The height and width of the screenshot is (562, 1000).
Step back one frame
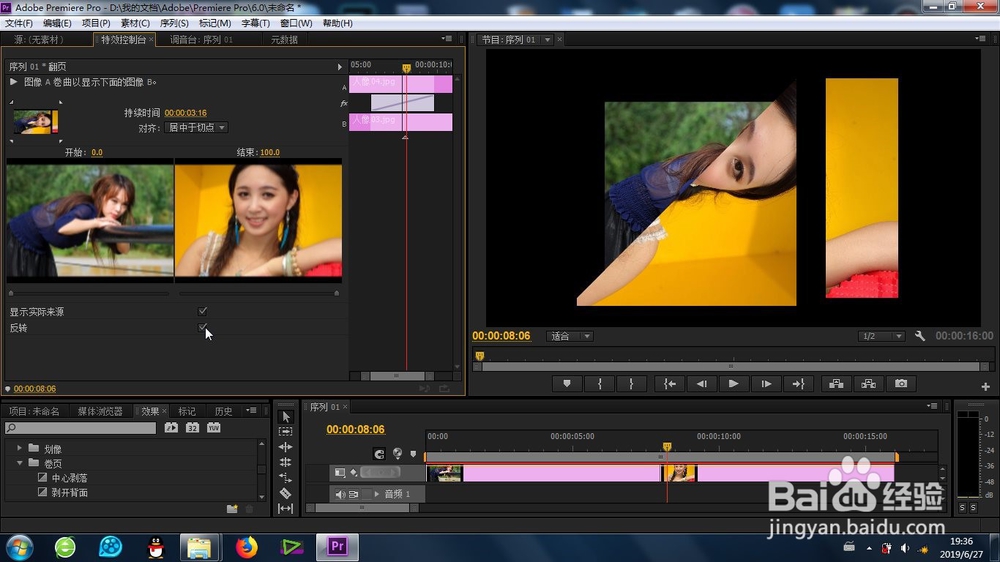(x=702, y=383)
